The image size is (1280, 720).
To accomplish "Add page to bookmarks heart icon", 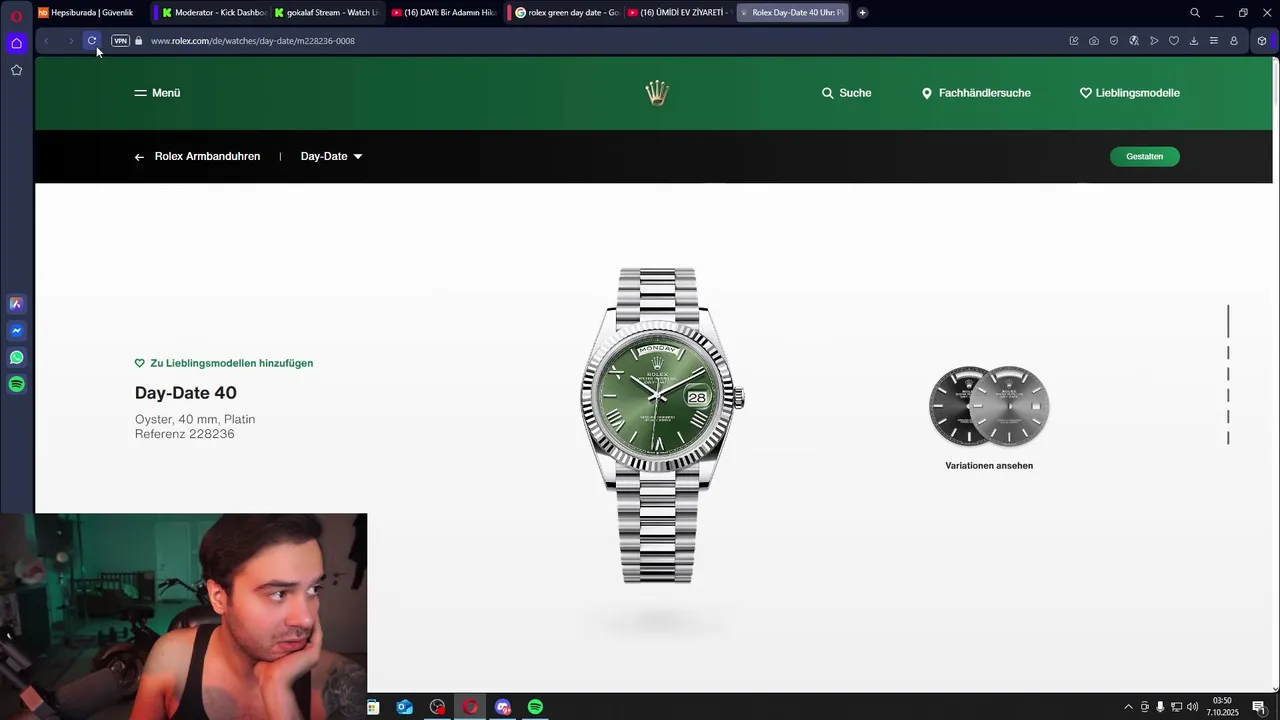I will (x=1174, y=41).
